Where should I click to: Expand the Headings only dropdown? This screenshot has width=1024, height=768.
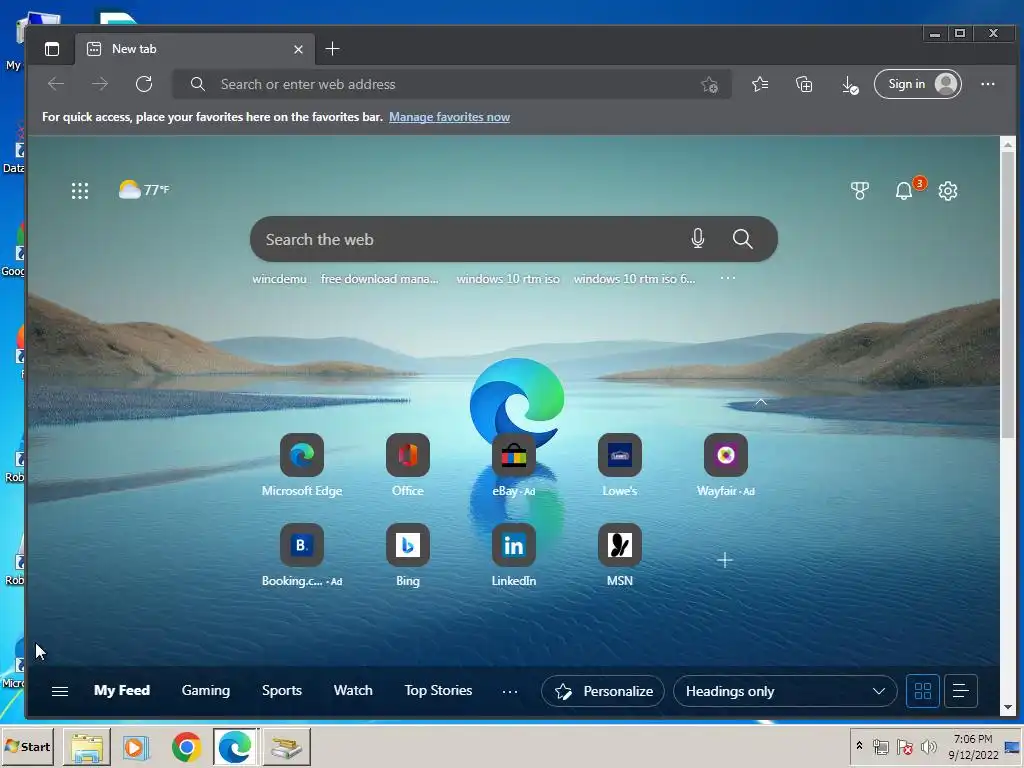pyautogui.click(x=785, y=691)
